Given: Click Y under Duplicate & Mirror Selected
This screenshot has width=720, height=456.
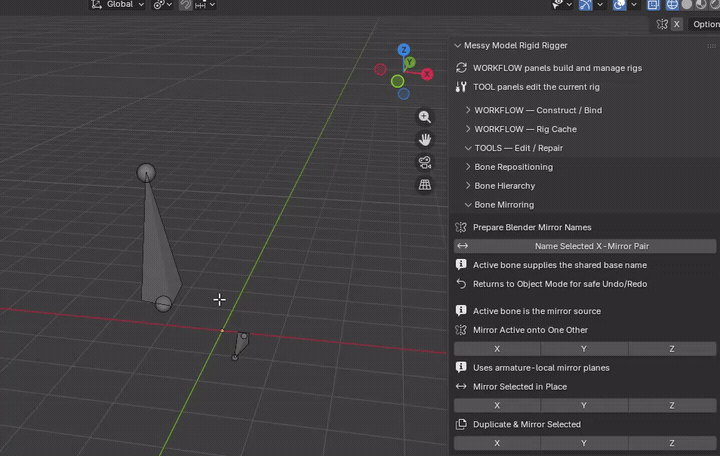Looking at the screenshot, I should 585,443.
